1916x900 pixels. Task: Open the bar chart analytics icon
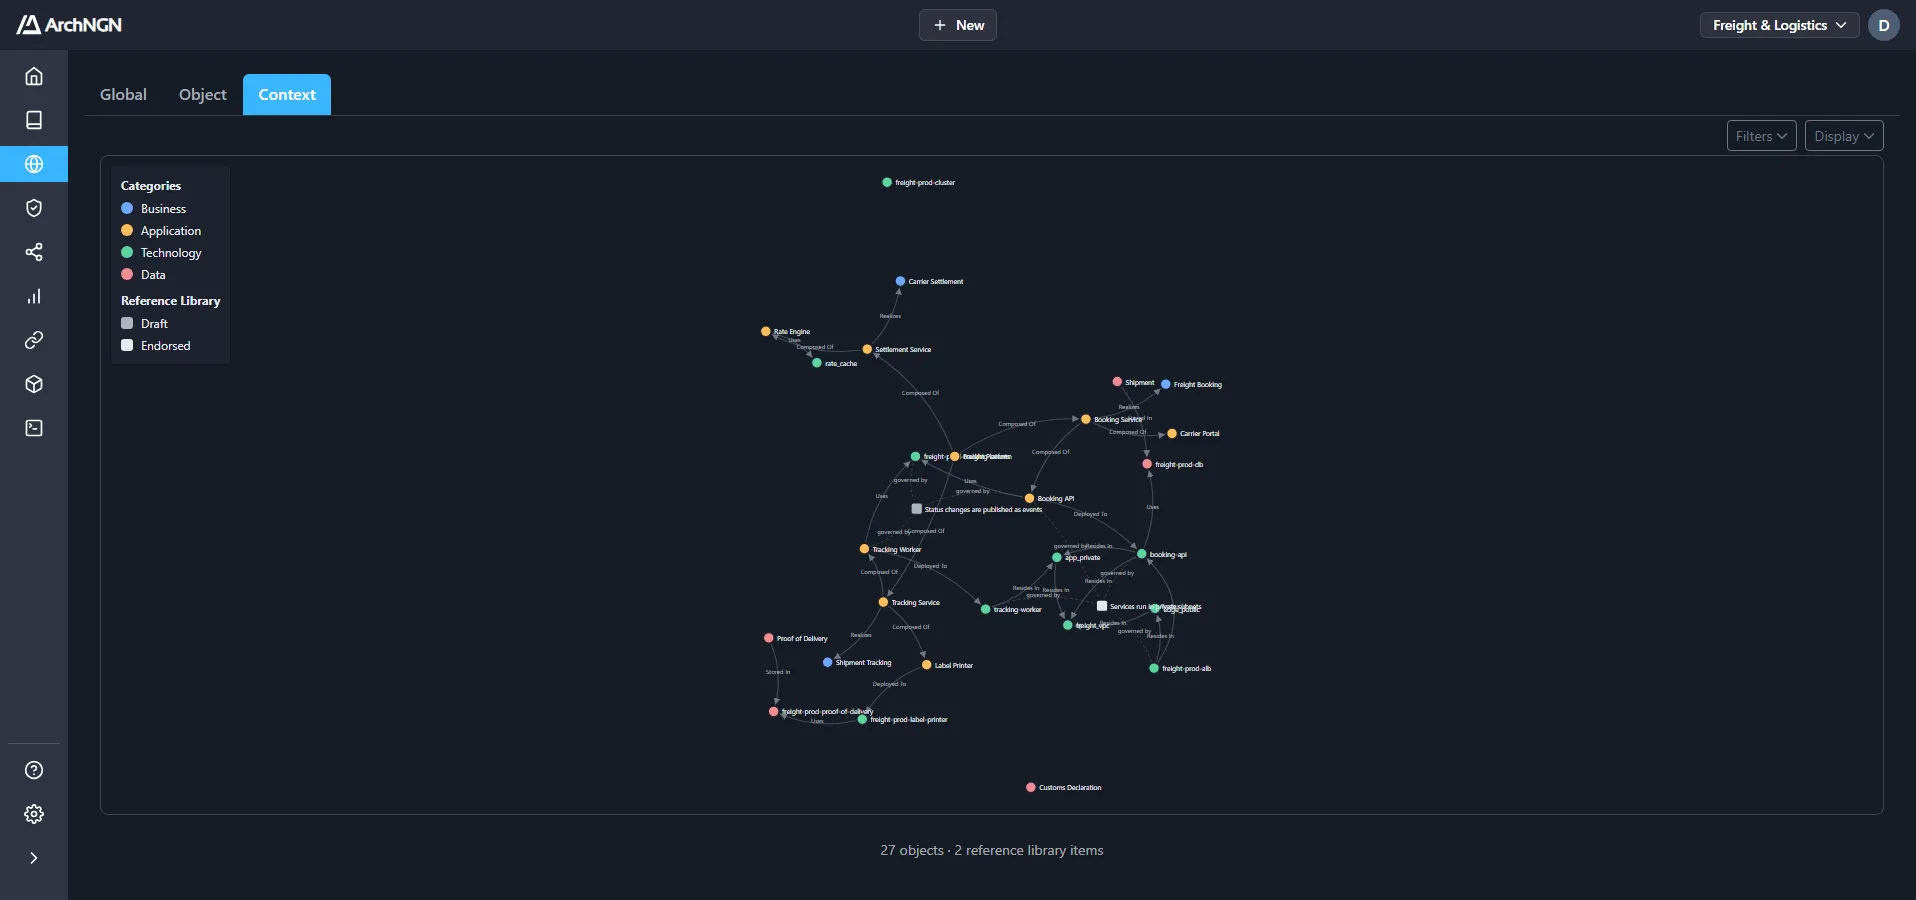[x=34, y=296]
